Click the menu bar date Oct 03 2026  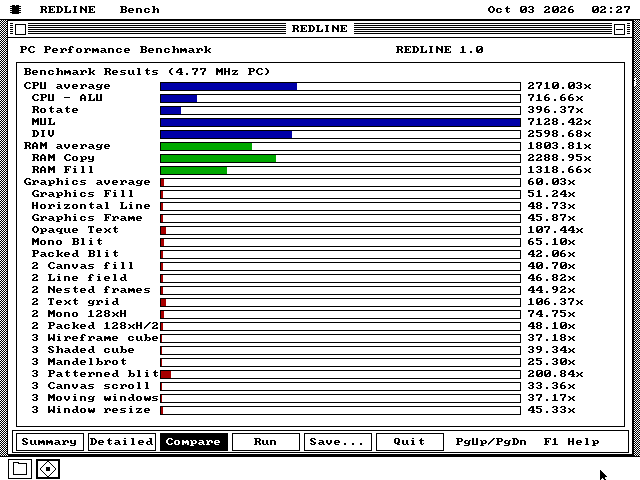[531, 9]
